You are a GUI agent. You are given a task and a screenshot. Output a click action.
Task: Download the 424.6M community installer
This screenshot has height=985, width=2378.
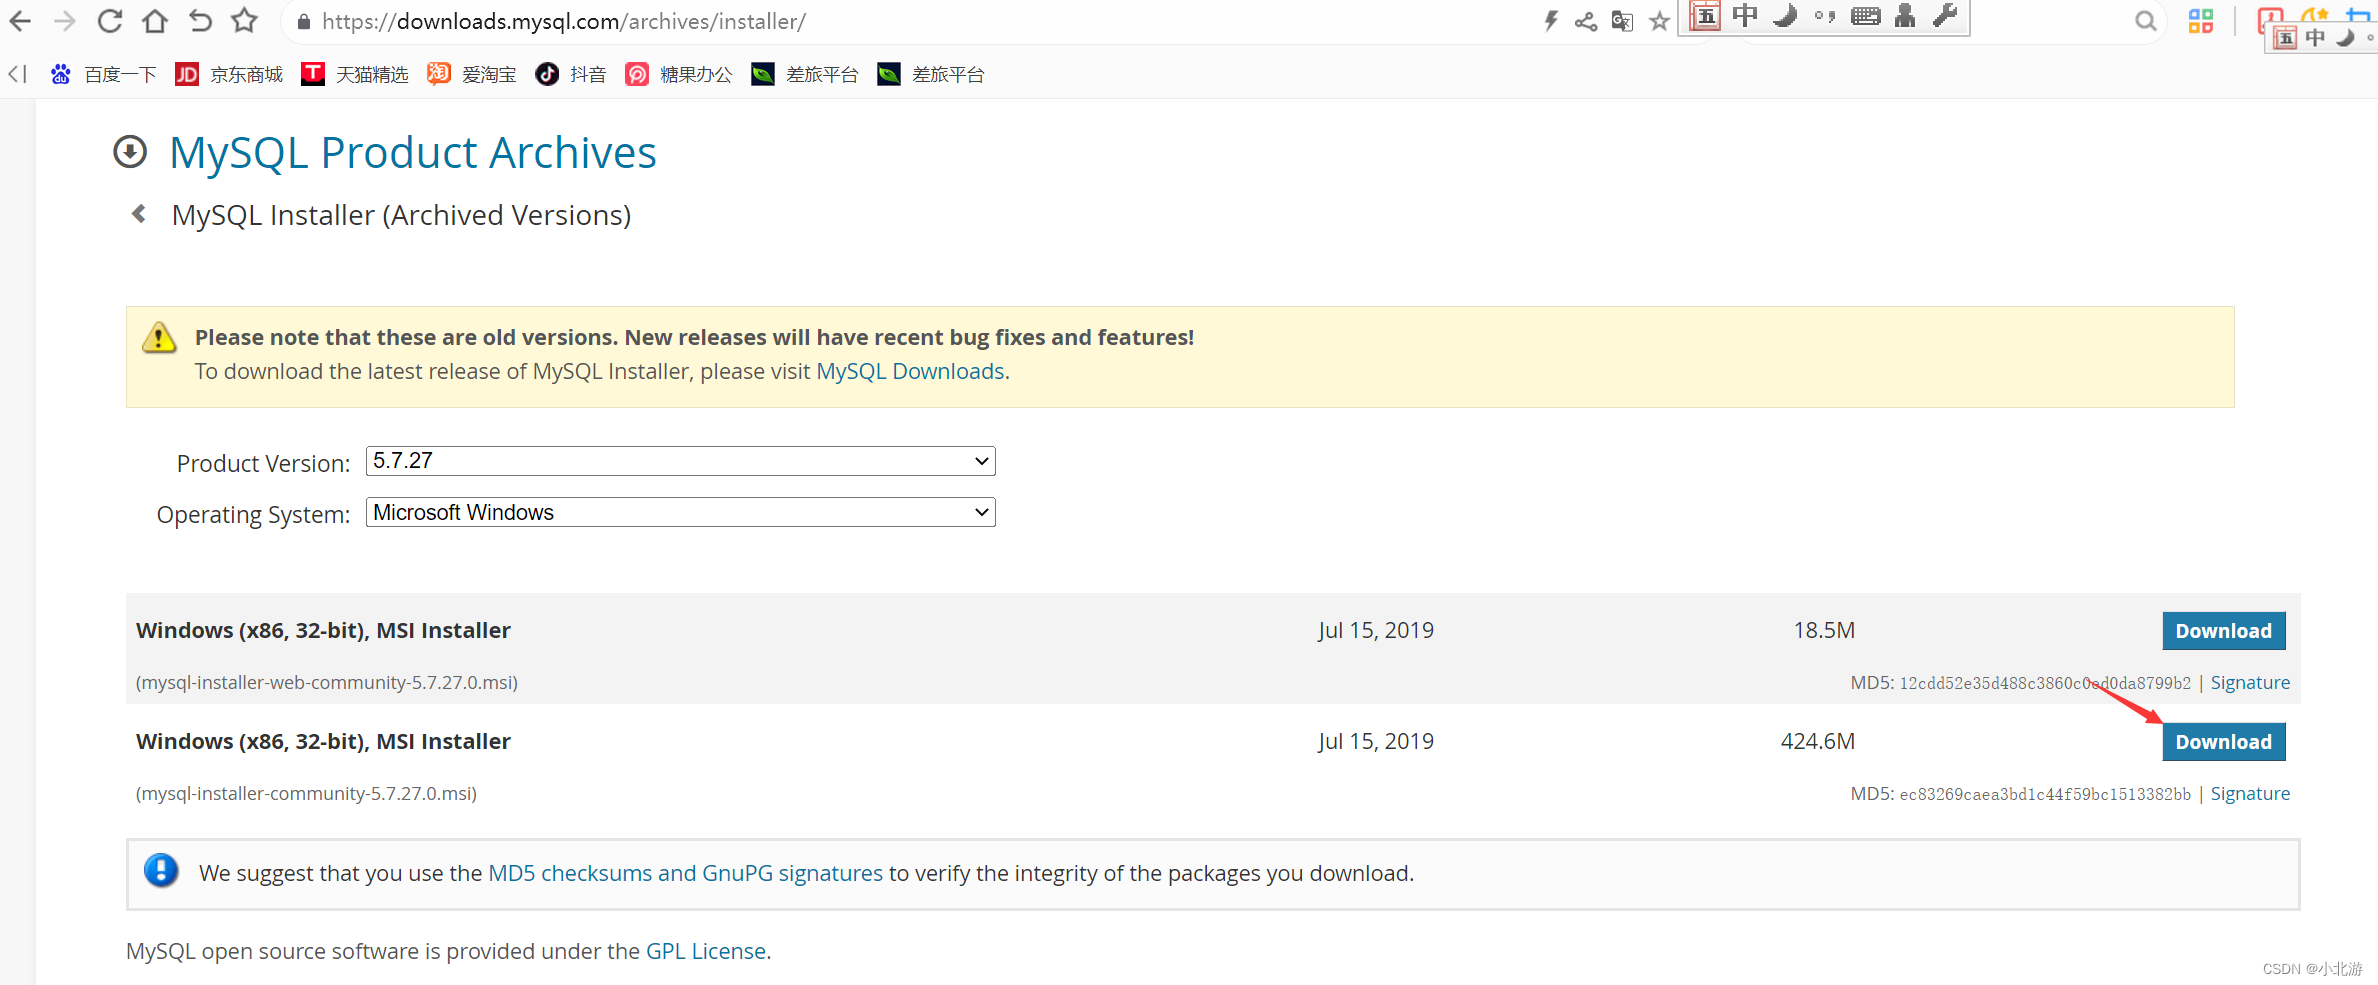pos(2224,742)
